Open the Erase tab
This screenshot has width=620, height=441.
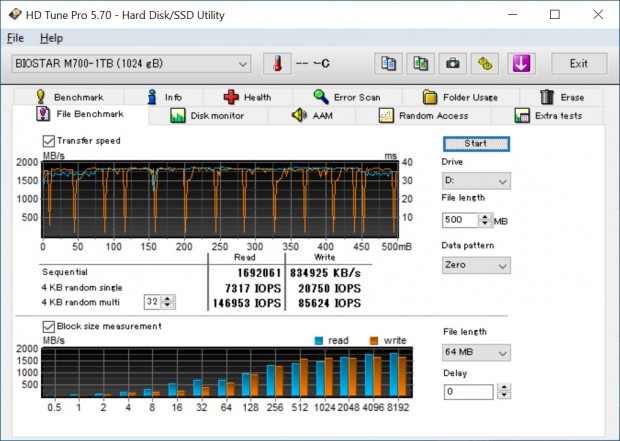tap(561, 97)
